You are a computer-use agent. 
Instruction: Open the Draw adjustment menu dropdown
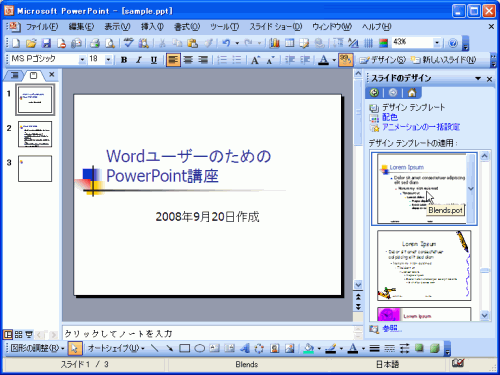37,348
